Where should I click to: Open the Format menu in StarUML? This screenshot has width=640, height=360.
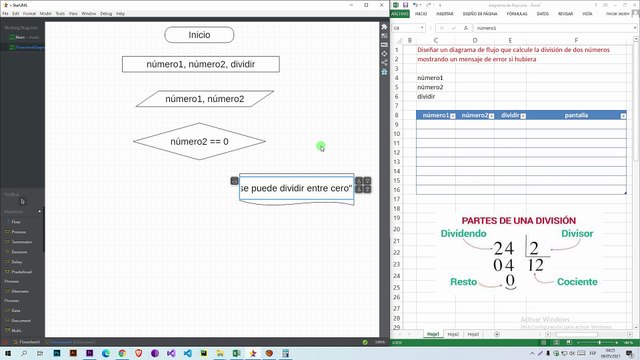coord(29,13)
